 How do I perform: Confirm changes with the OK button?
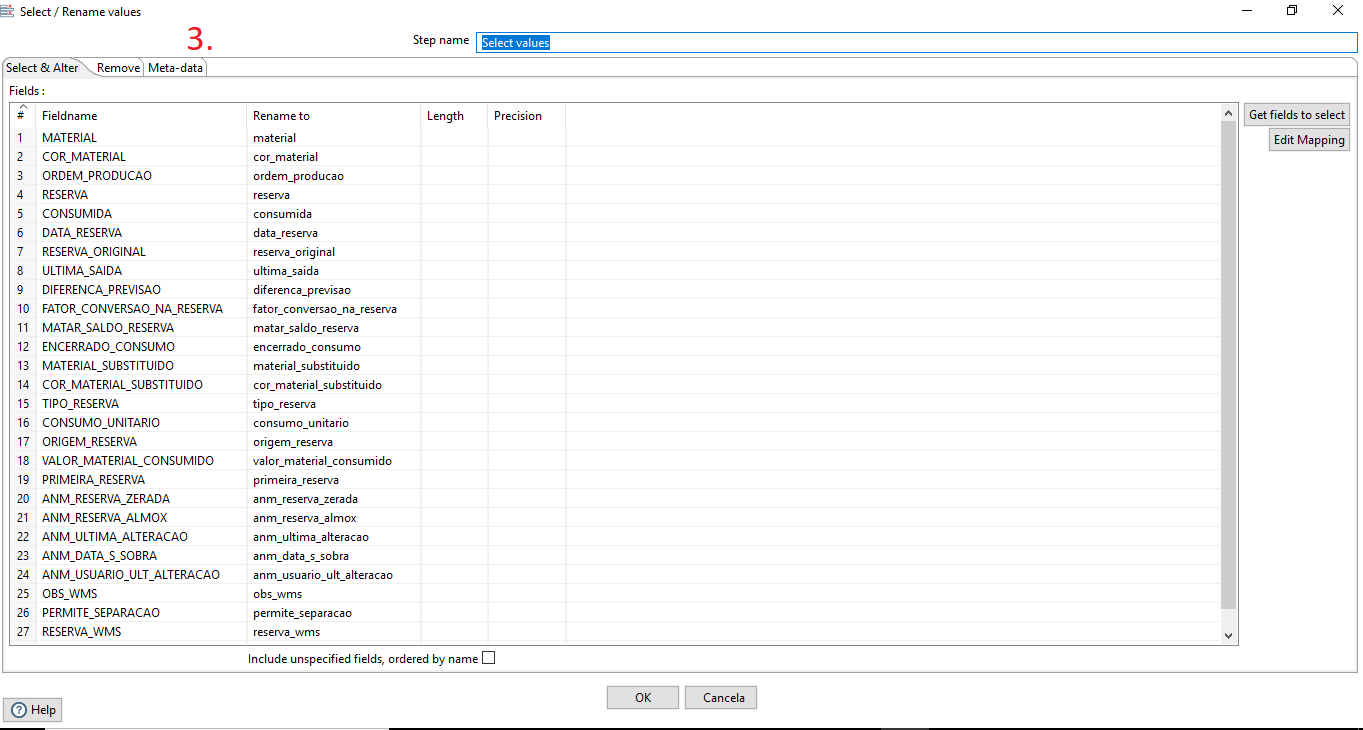642,697
